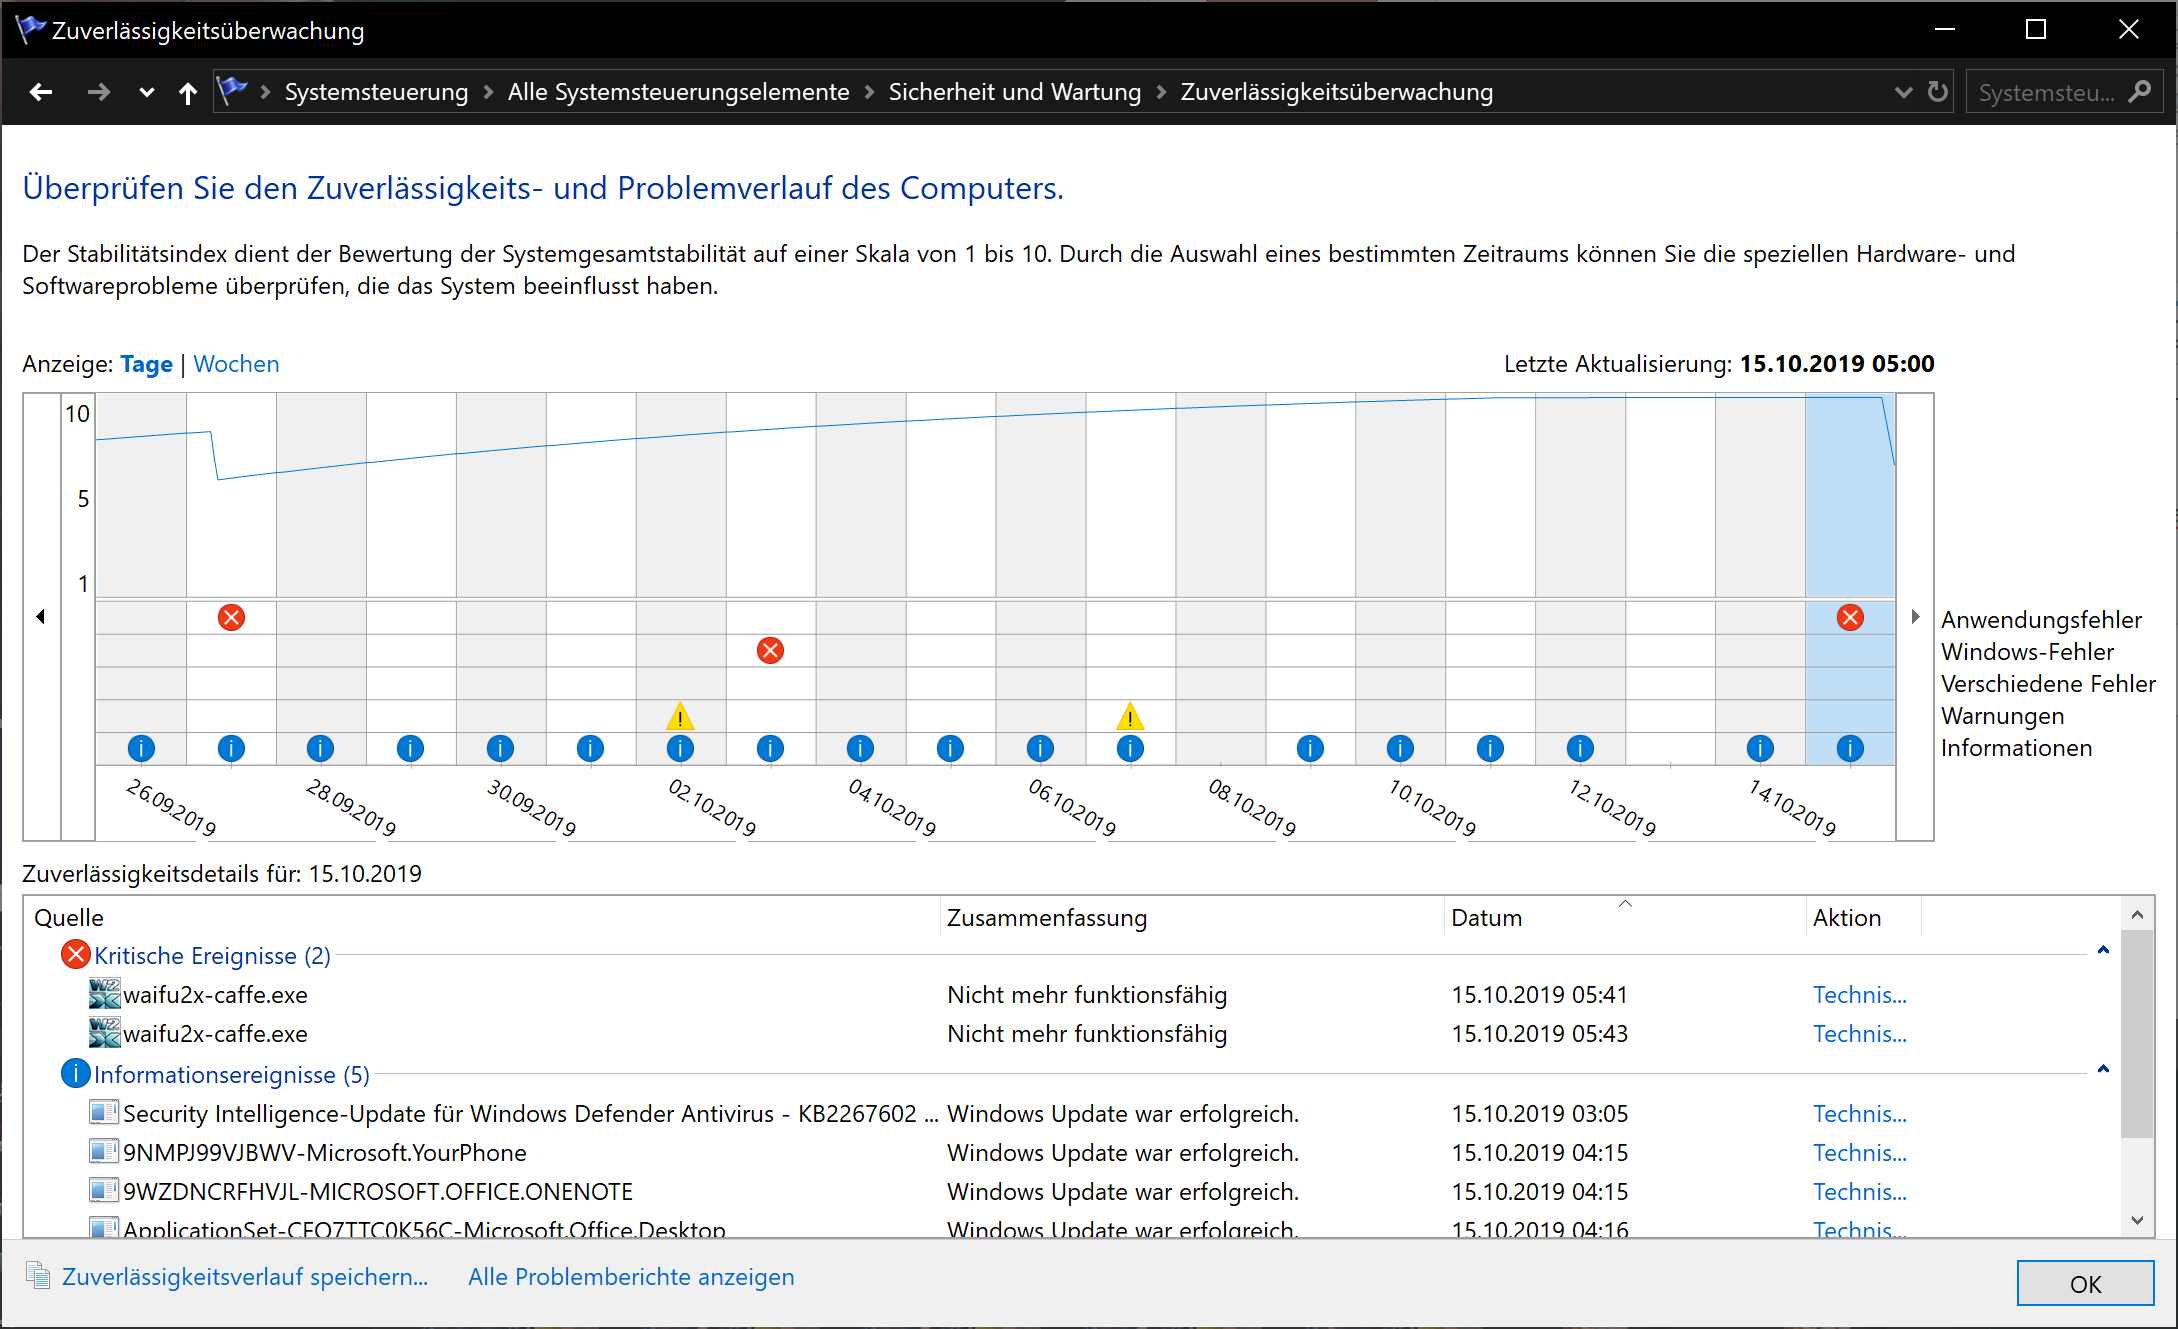
Task: Click the red error icon on 27.09.2019
Action: tap(231, 617)
